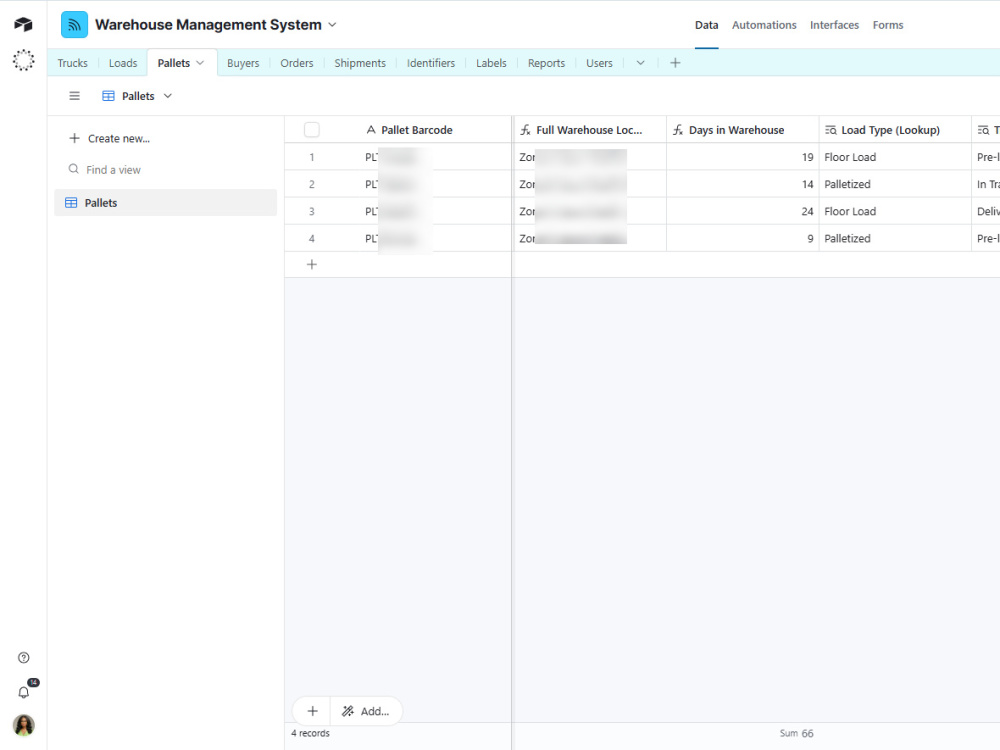Open the Users table tab
The width and height of the screenshot is (1000, 750).
(x=599, y=62)
